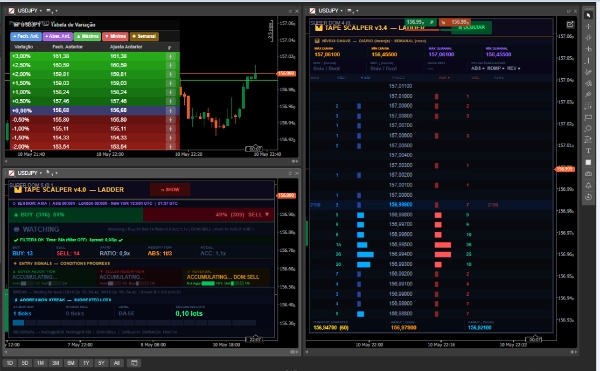Image resolution: width=600 pixels, height=371 pixels.
Task: Click the USDJPY symbol logo in bottom-left panel
Action: point(11,173)
